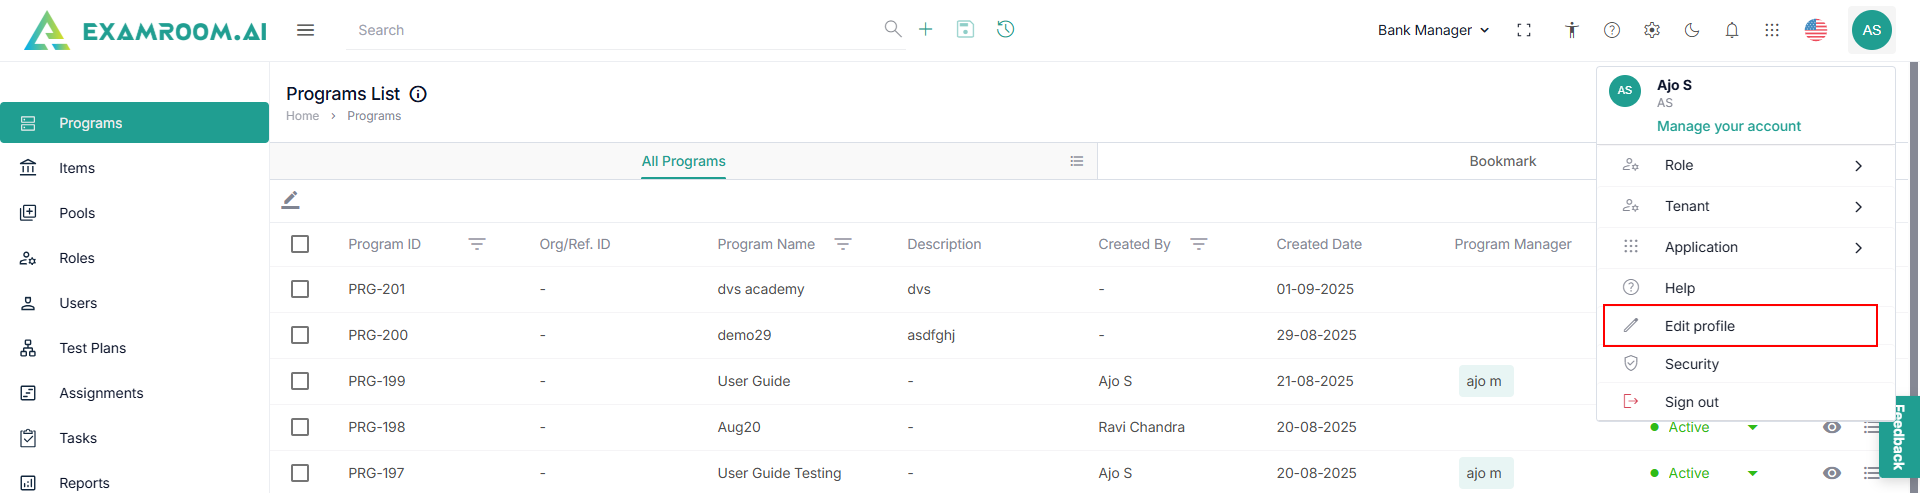The image size is (1920, 493).
Task: Switch to the Bookmark tab
Action: 1502,161
